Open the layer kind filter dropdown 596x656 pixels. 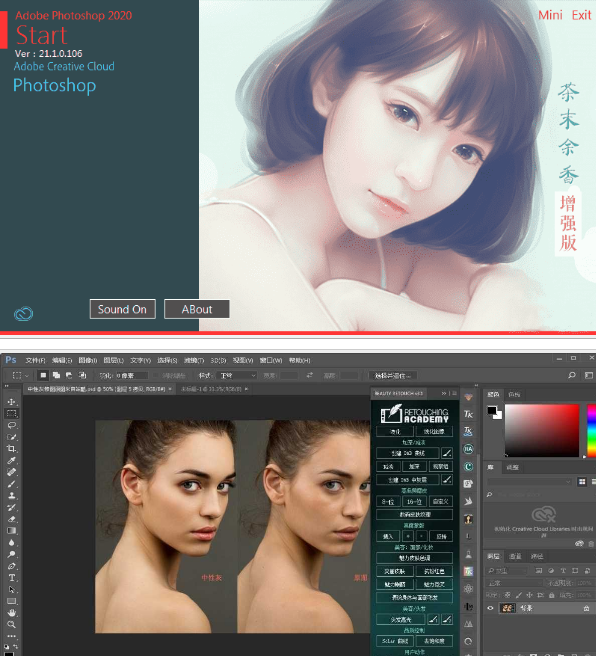pyautogui.click(x=506, y=571)
